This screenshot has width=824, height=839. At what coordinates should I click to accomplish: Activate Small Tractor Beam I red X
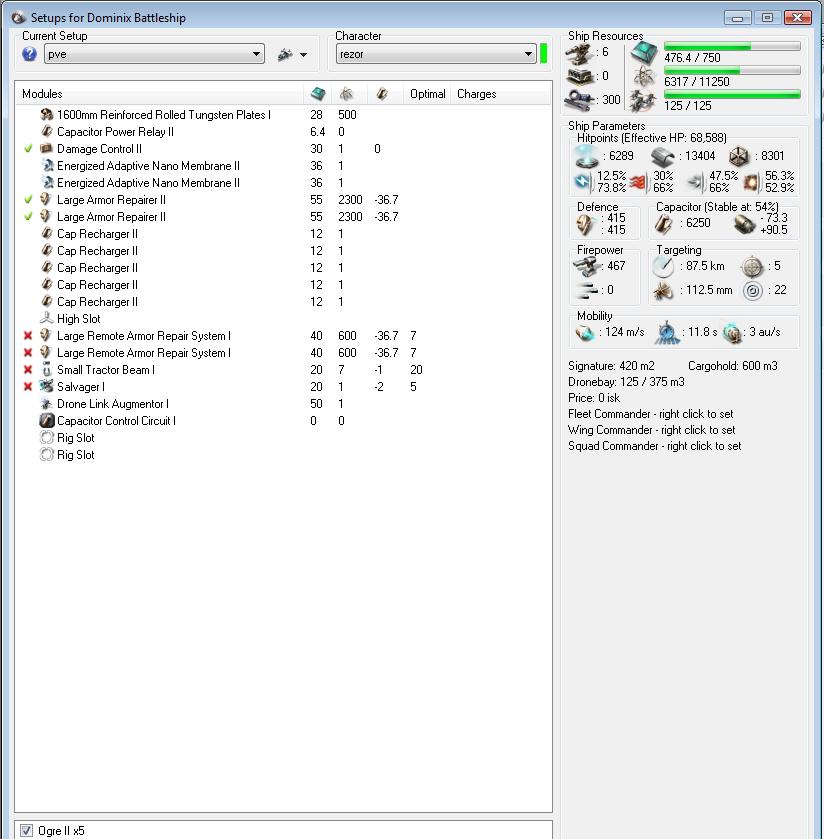28,370
